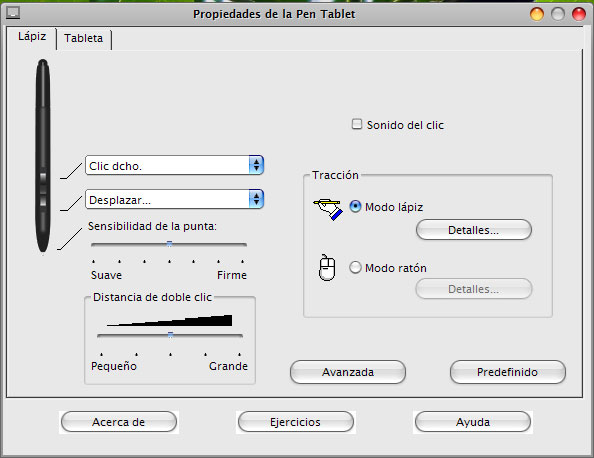Enable the Sonido del clic checkbox
This screenshot has height=458, width=594.
coord(356,124)
